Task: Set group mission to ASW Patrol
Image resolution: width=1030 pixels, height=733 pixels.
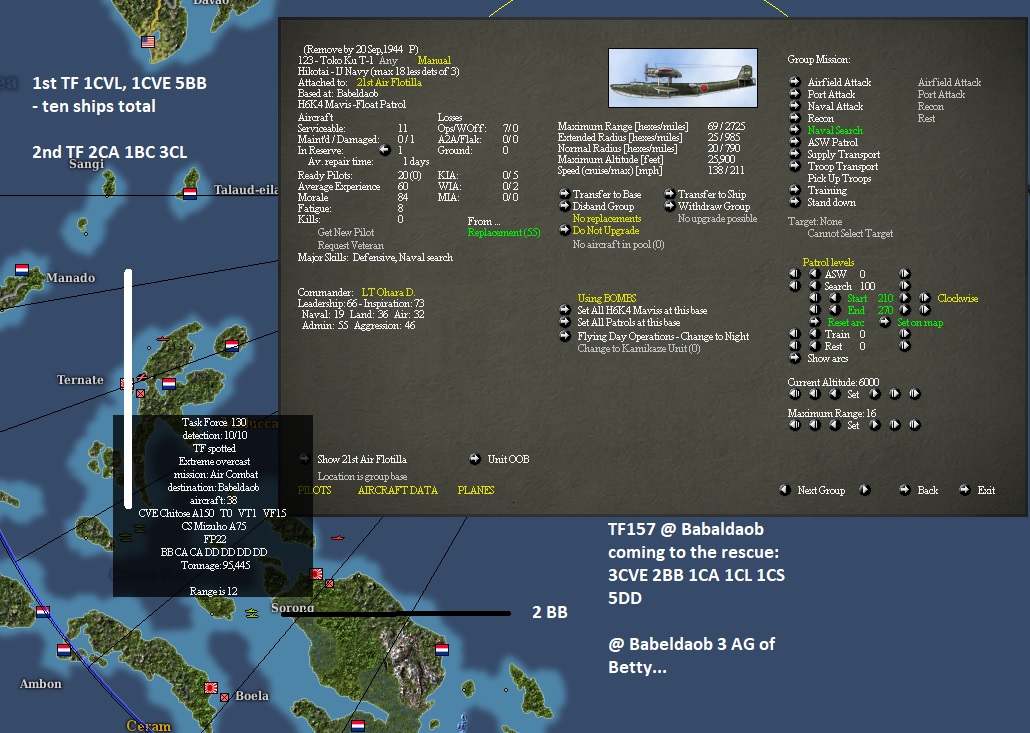Action: point(795,142)
